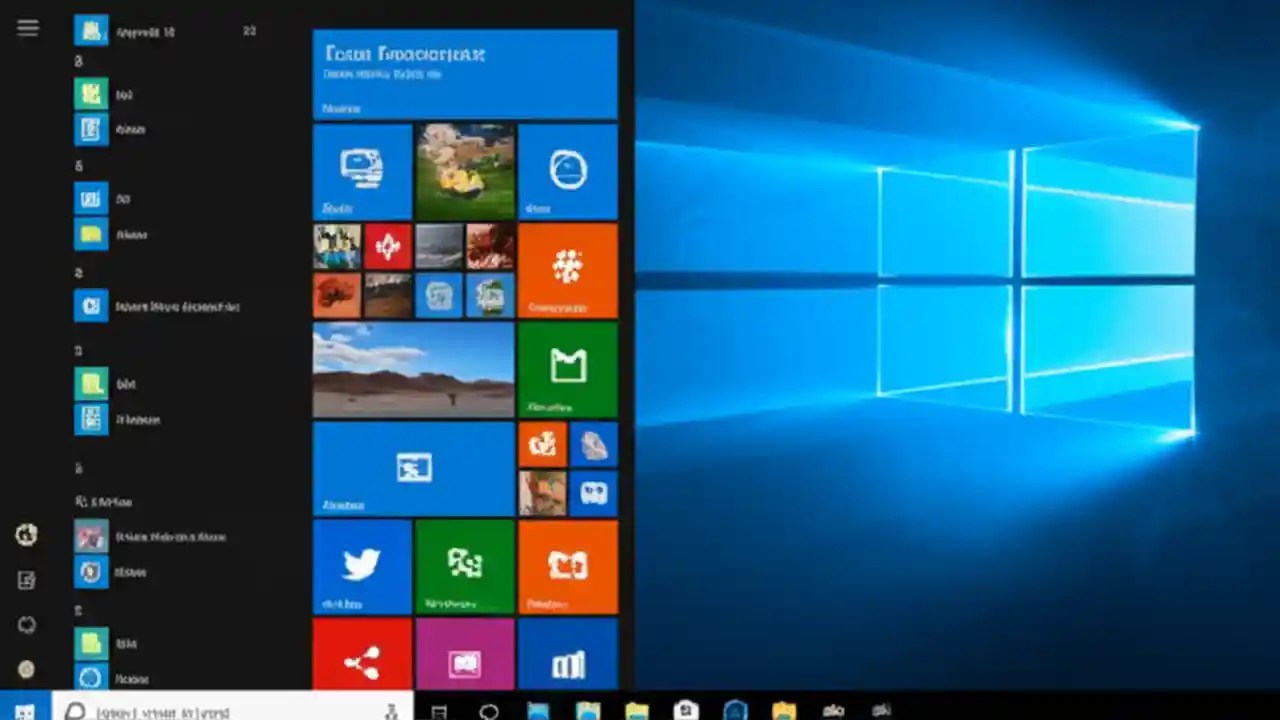Expand the Start menu hamburger navigation

pos(27,27)
